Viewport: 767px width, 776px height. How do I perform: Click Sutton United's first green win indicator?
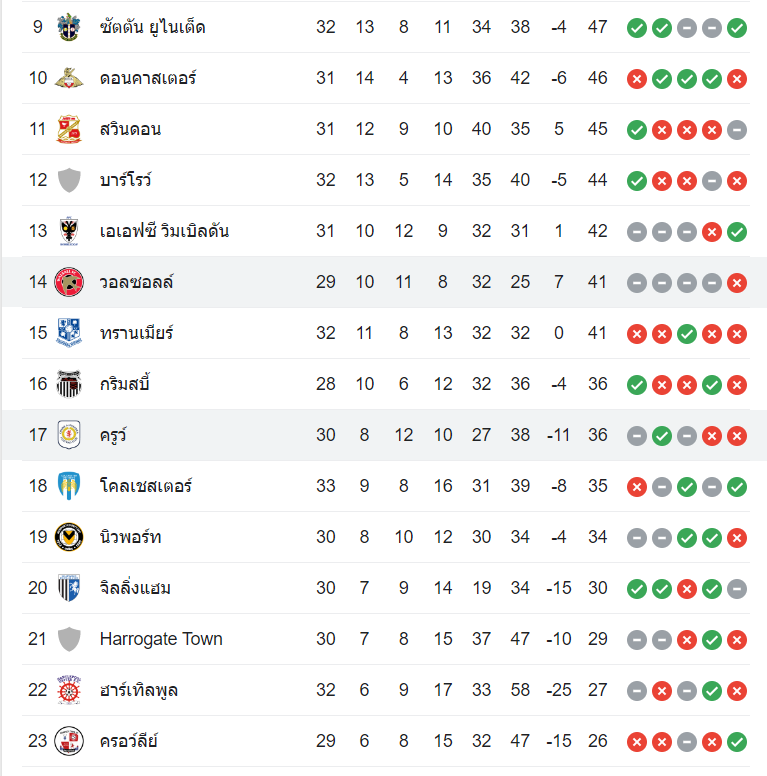click(x=637, y=28)
